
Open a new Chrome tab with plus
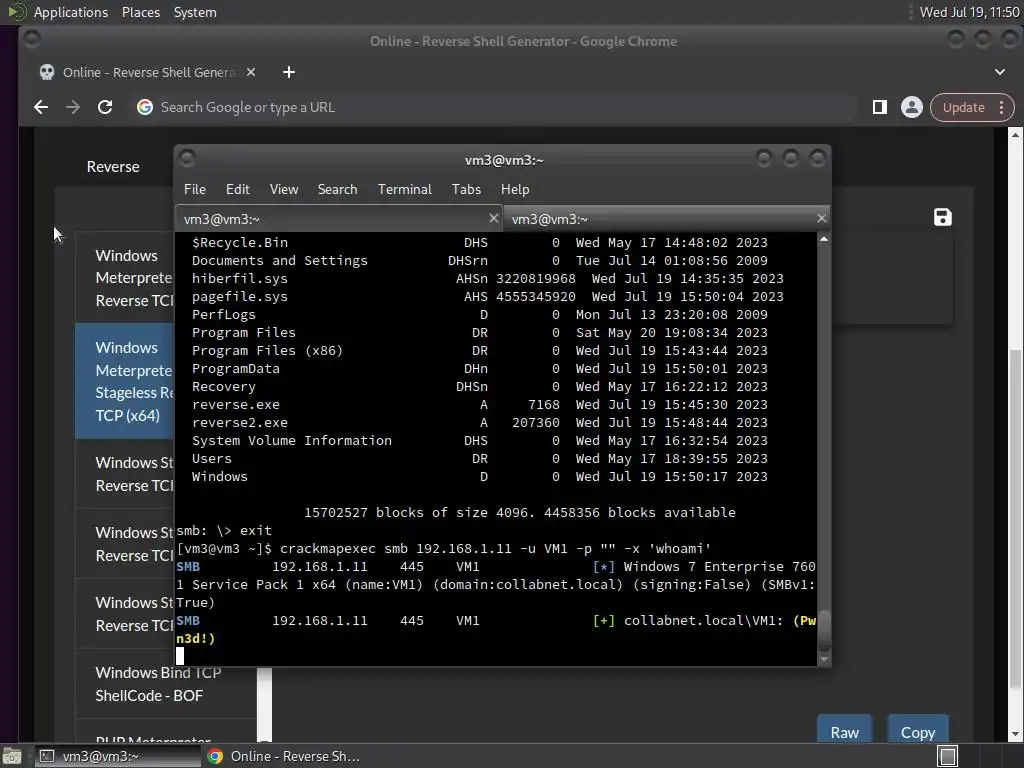coord(289,72)
